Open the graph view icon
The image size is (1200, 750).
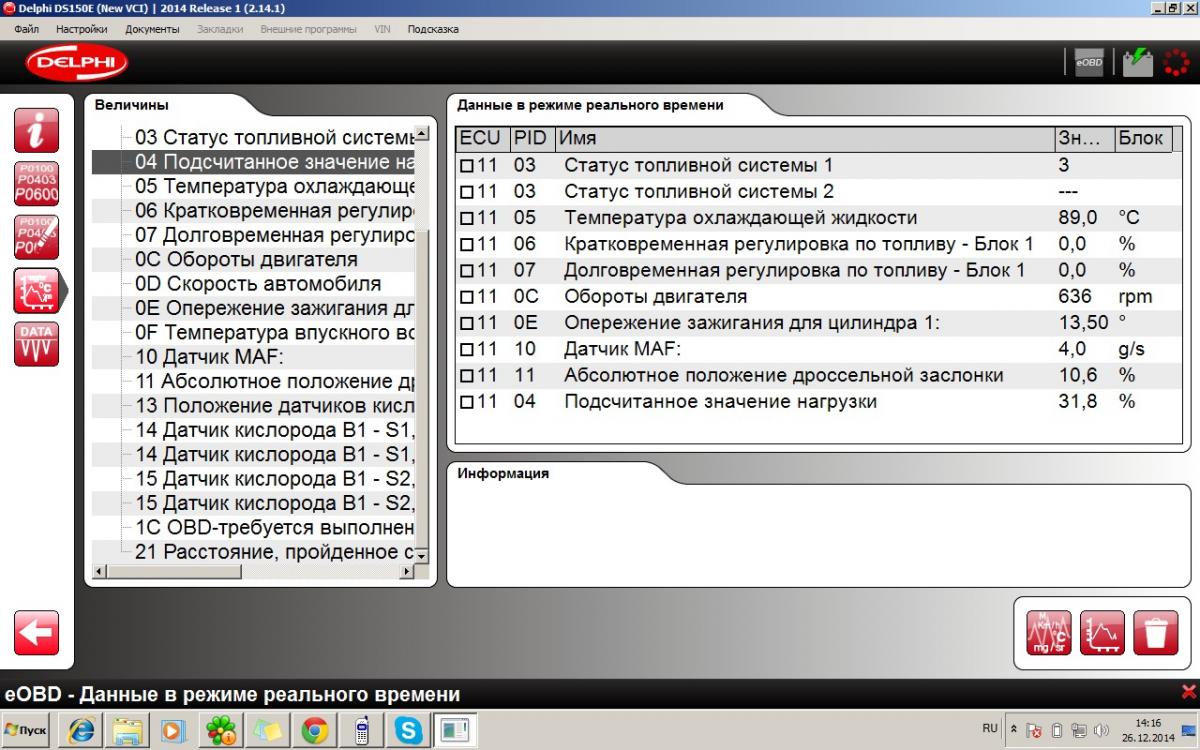(x=1102, y=632)
